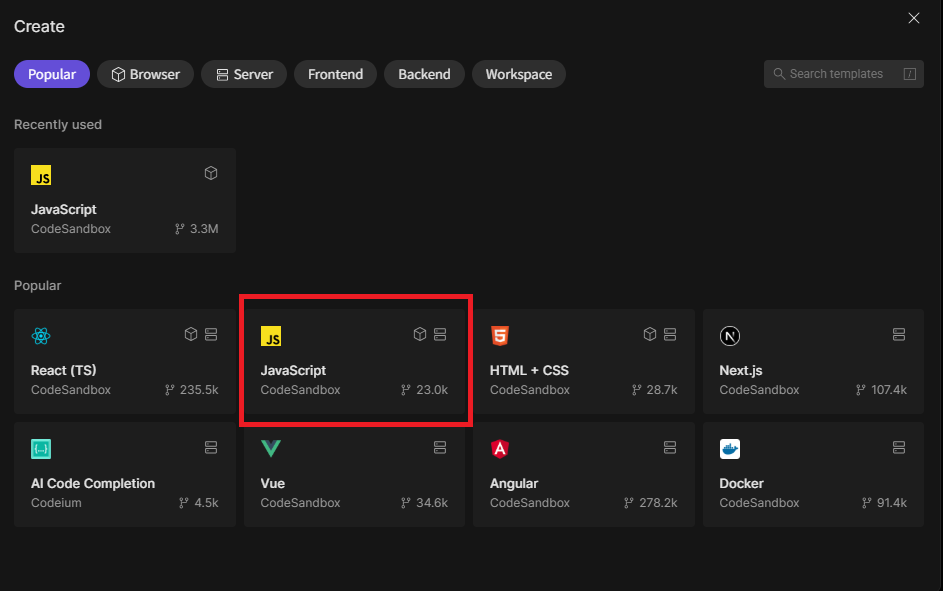Click server icon on Vue card
This screenshot has height=591, width=943.
(x=440, y=447)
